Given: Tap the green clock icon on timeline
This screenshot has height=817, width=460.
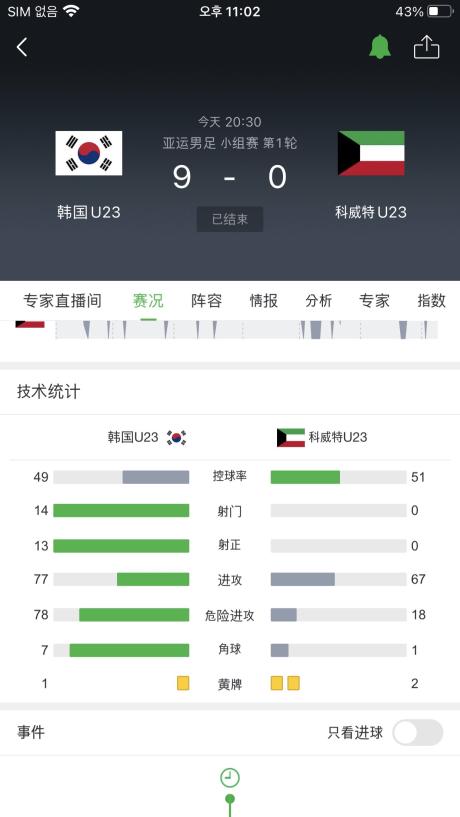Looking at the screenshot, I should (x=230, y=778).
